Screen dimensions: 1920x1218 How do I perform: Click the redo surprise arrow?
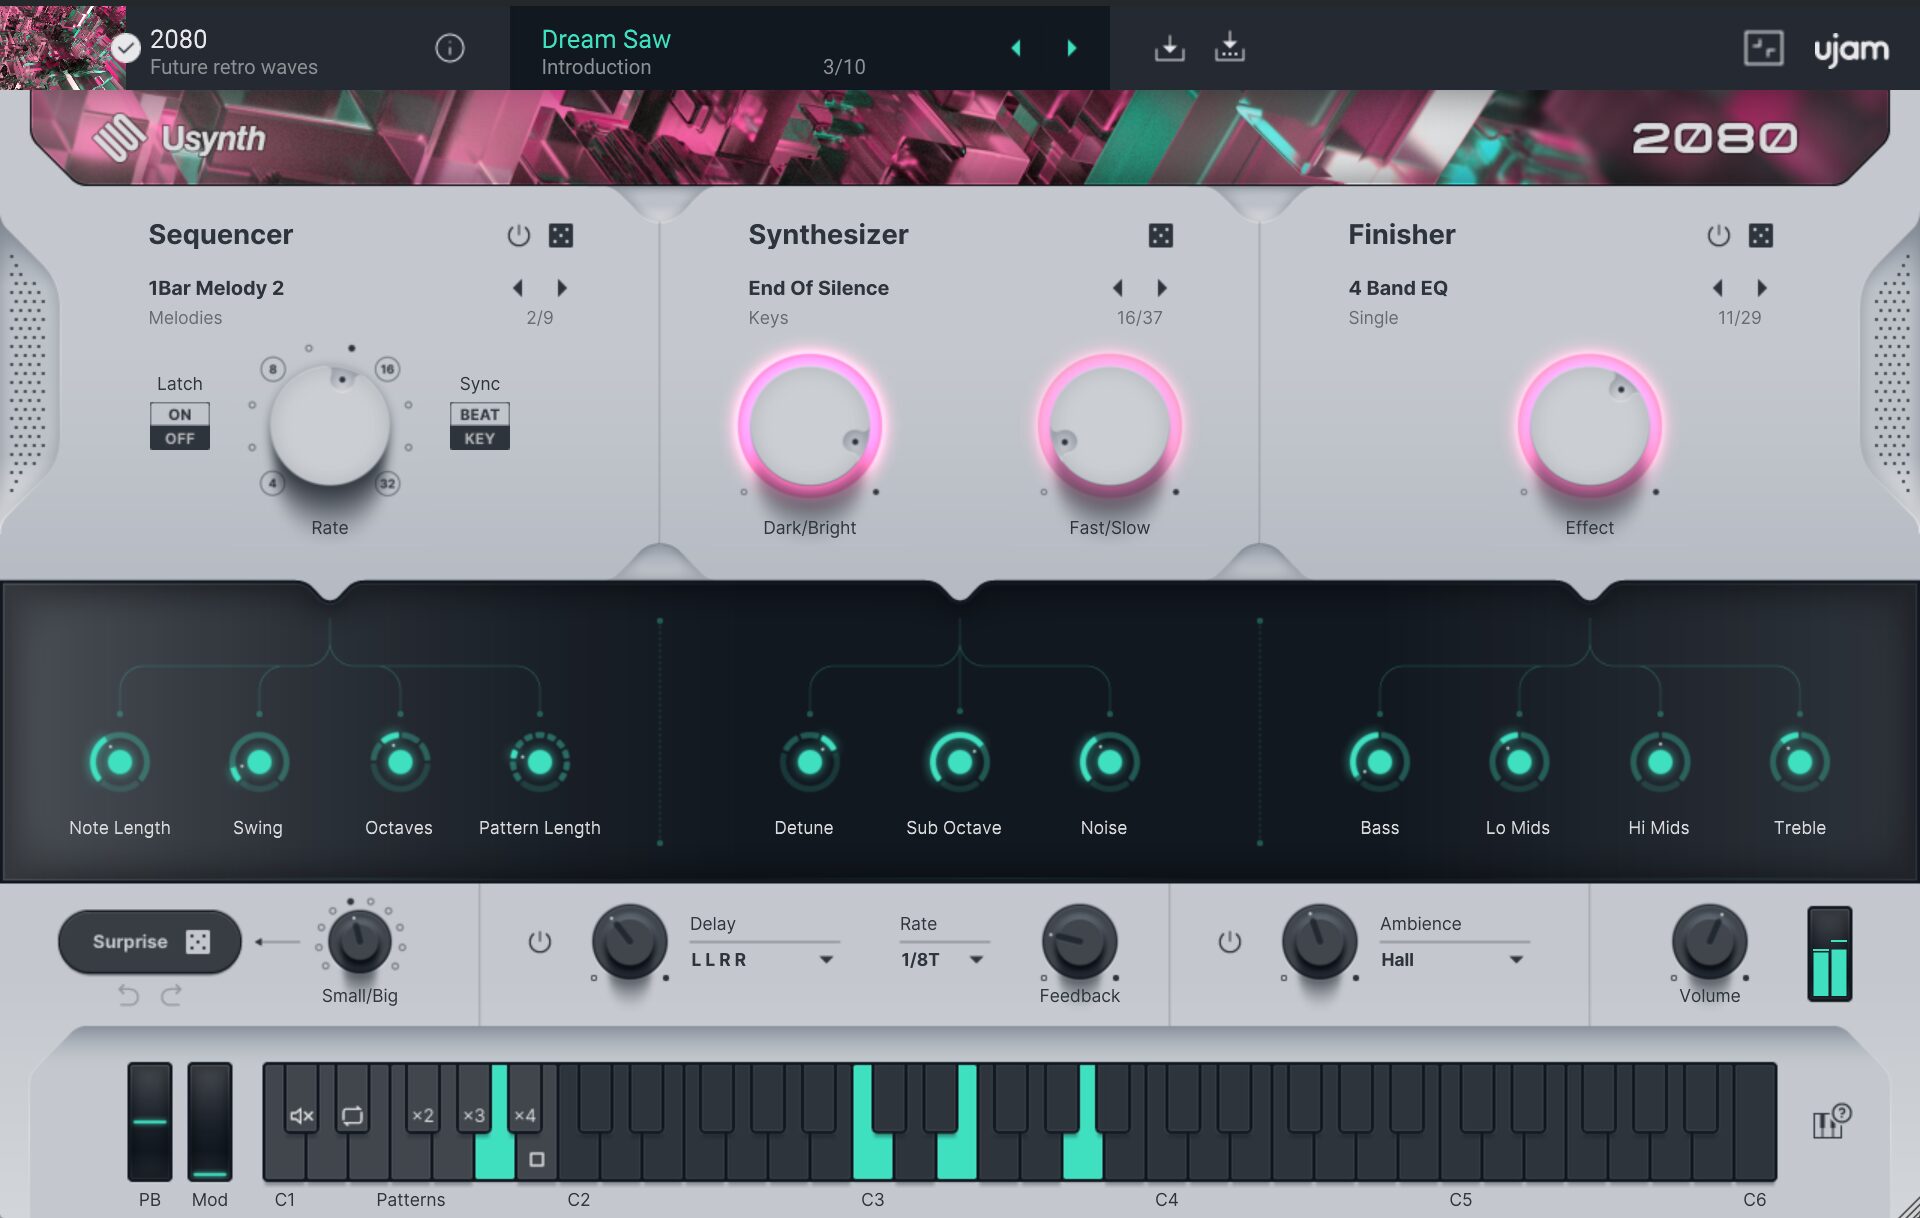click(171, 995)
